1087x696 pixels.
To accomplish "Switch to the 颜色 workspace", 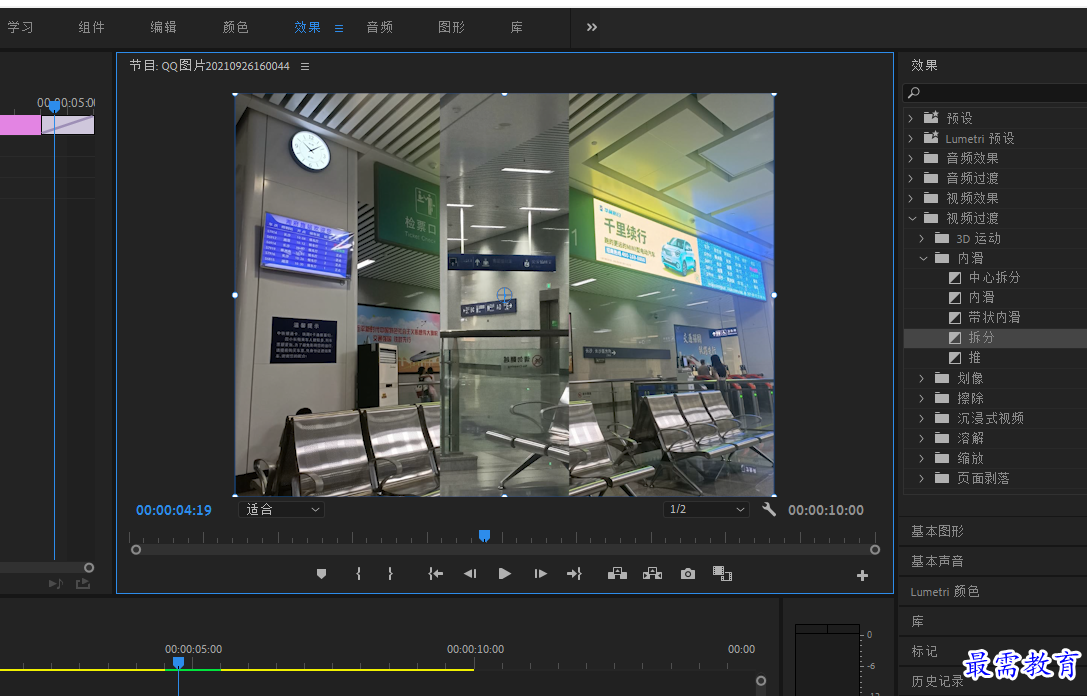I will [x=235, y=27].
